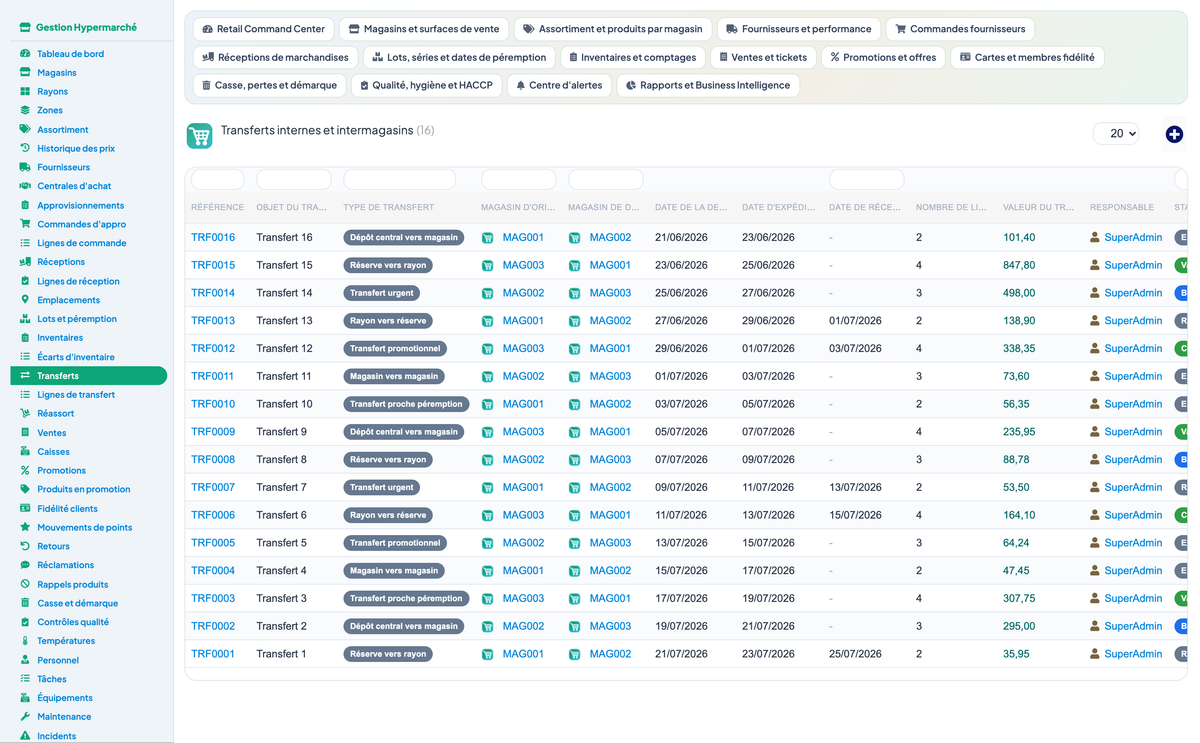Image resolution: width=1200 pixels, height=743 pixels.
Task: Click the Référence column filter field
Action: click(217, 180)
